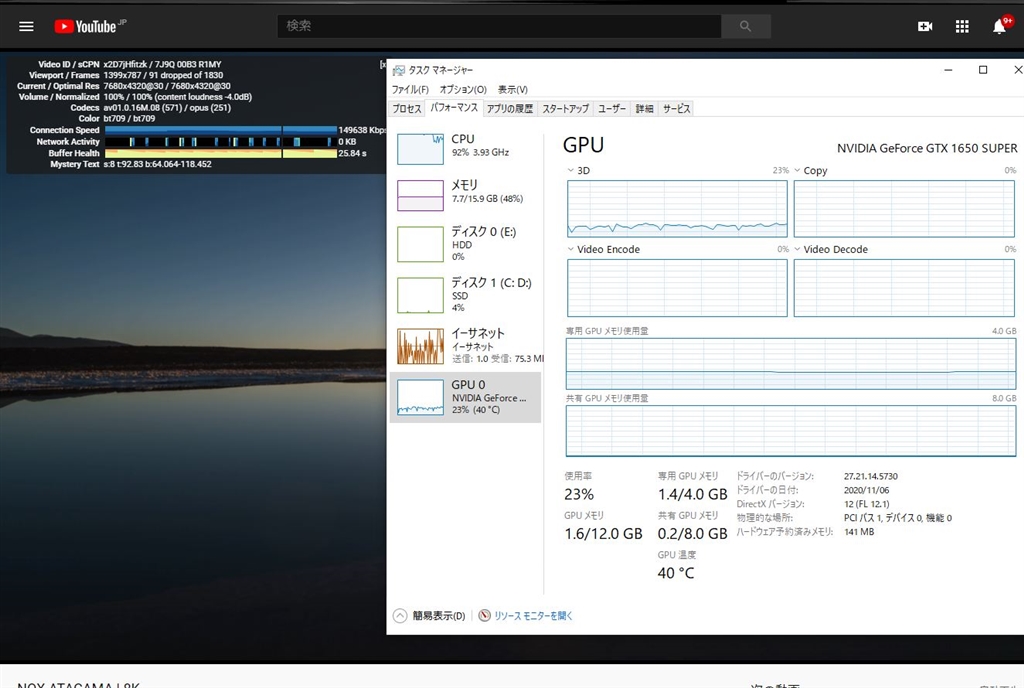Click the 共有 GPU メモリ使用量 graph
Image resolution: width=1024 pixels, height=688 pixels.
point(791,431)
